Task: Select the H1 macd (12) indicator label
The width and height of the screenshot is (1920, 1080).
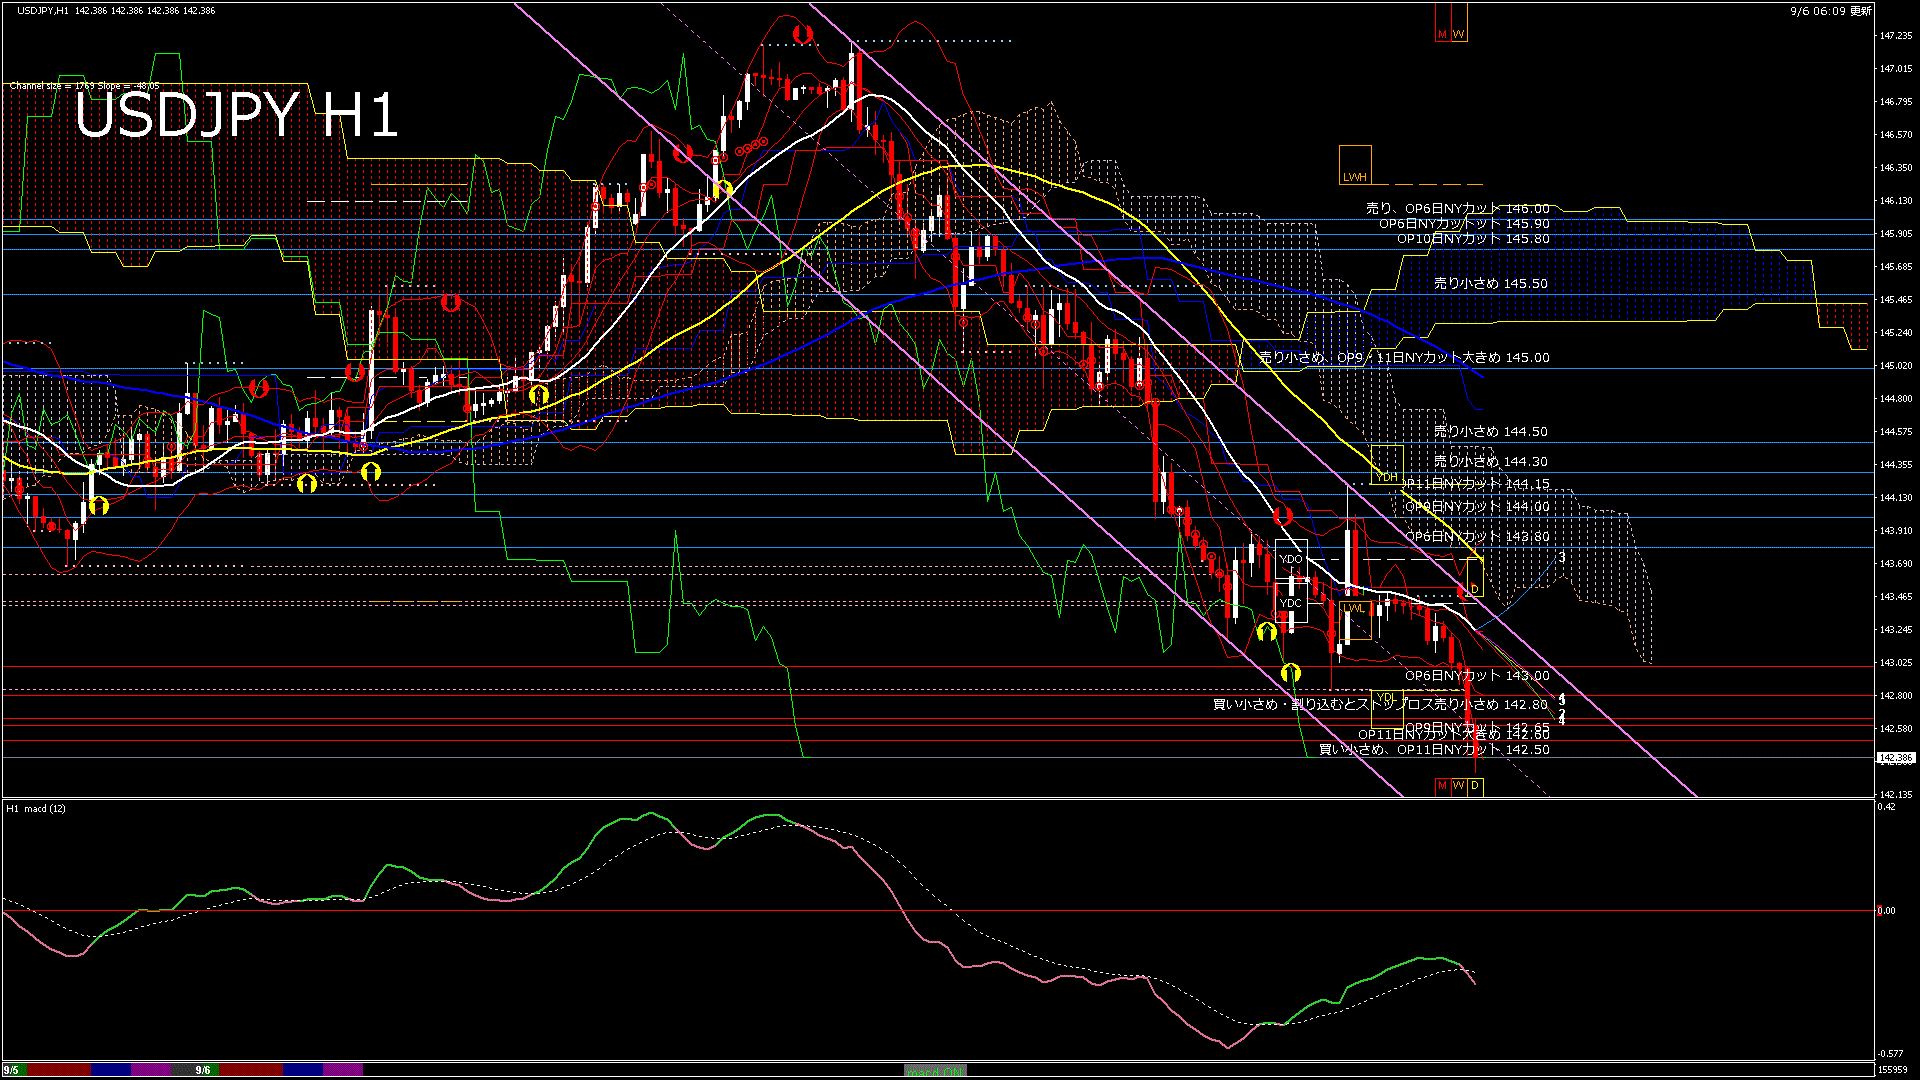Action: tap(36, 808)
